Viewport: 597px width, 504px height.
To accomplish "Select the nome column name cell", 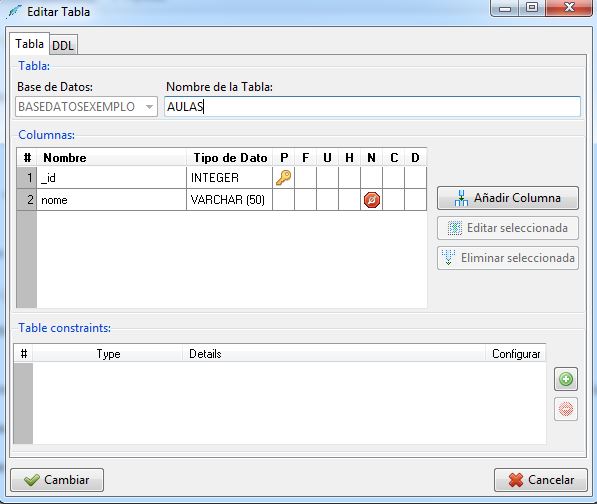I will (x=112, y=200).
